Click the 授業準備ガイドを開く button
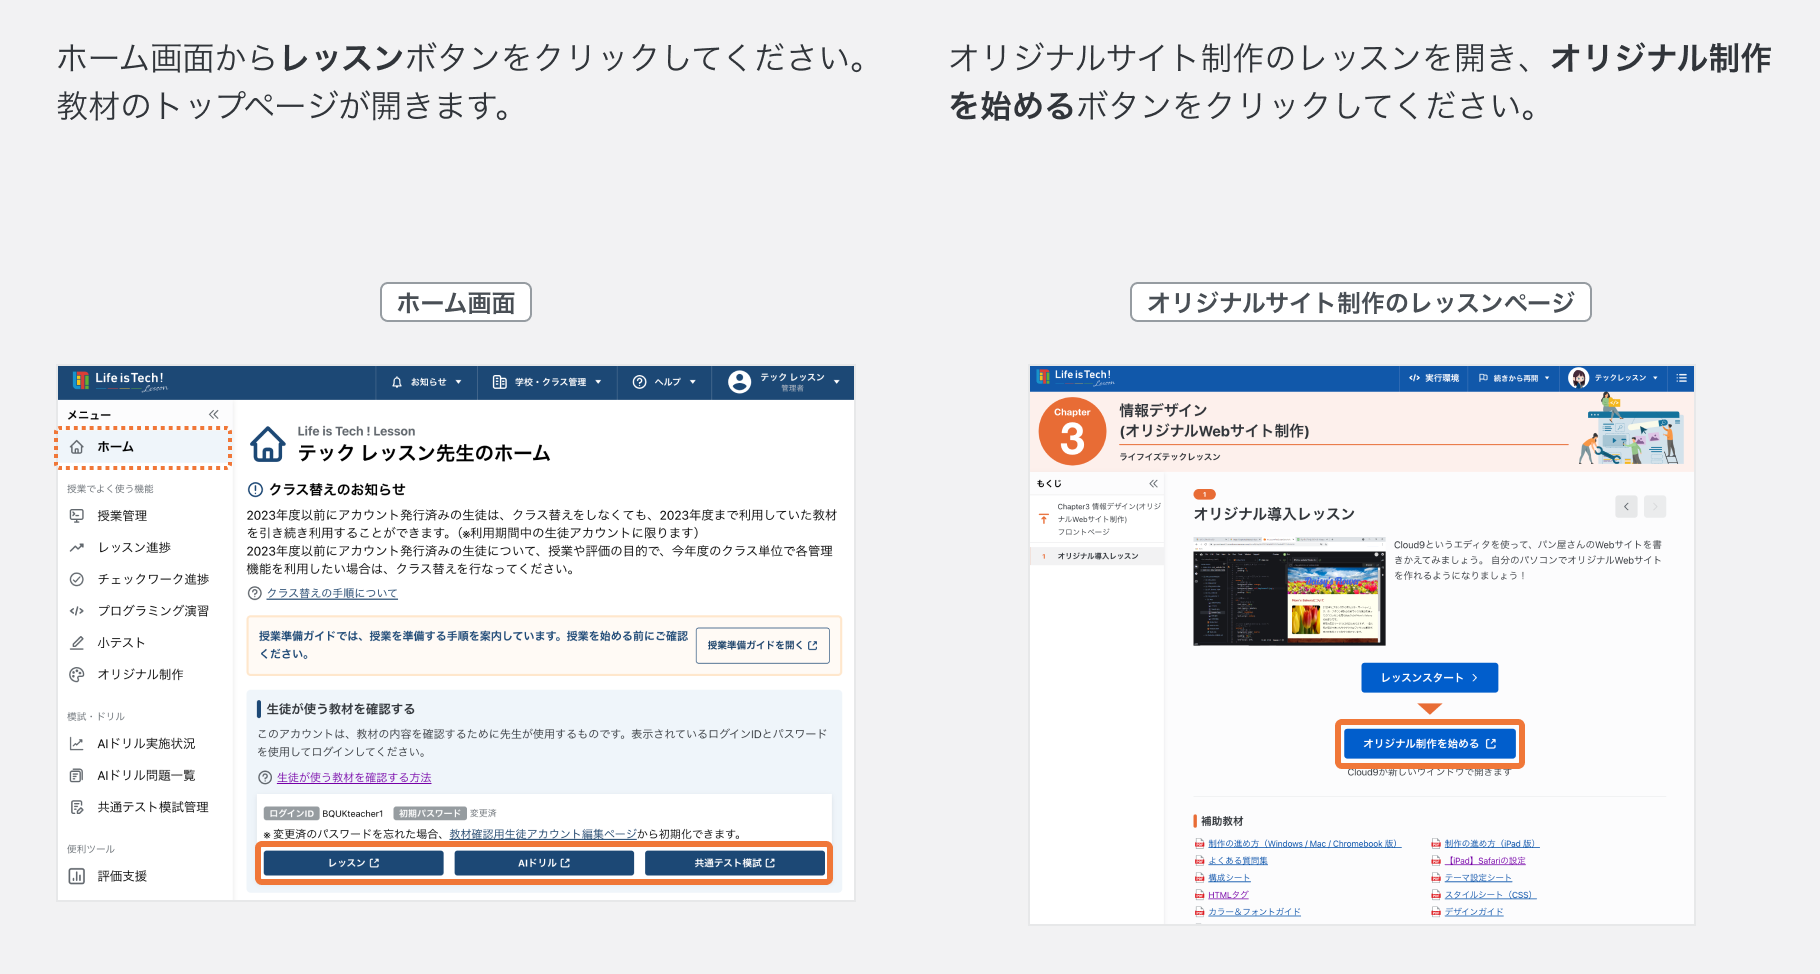Viewport: 1820px width, 974px height. 763,645
